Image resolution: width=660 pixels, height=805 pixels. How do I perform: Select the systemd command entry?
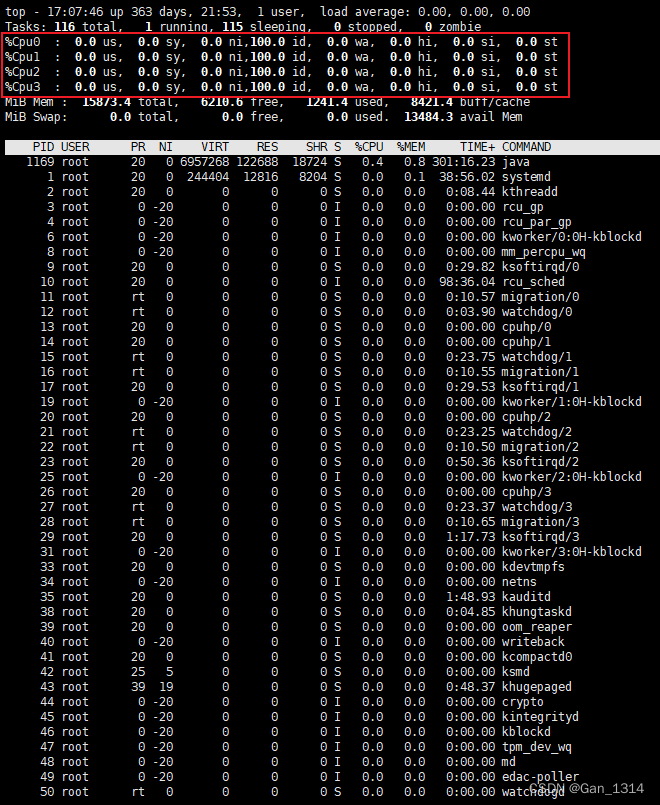click(526, 177)
